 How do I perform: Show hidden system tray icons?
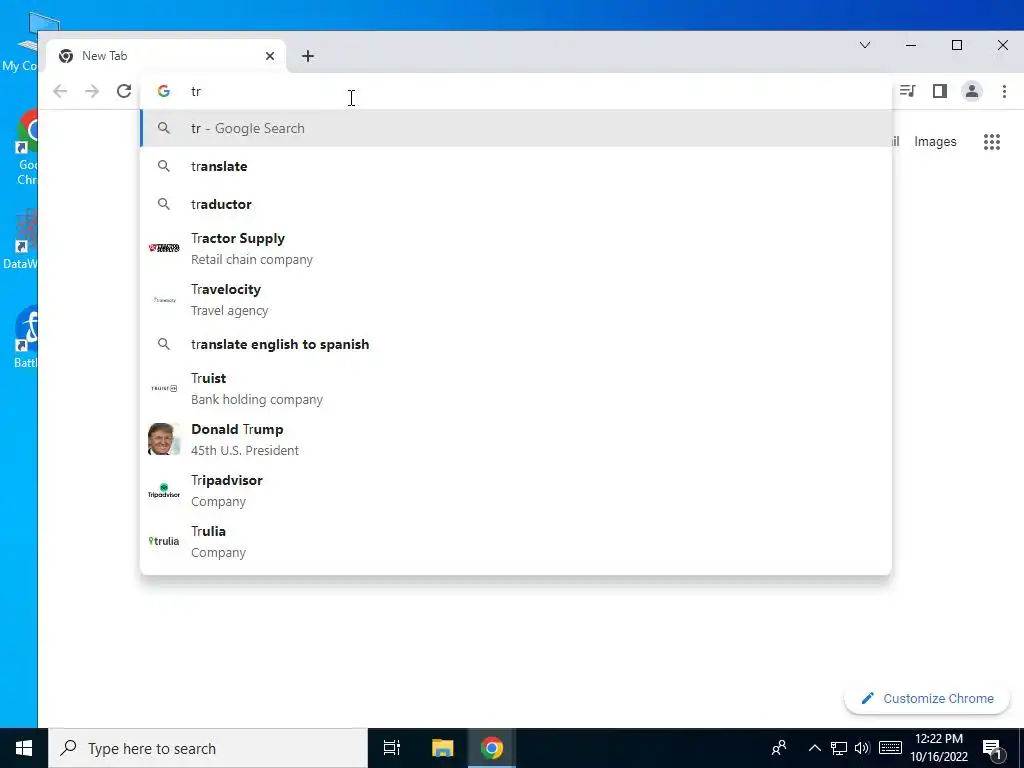(x=814, y=748)
